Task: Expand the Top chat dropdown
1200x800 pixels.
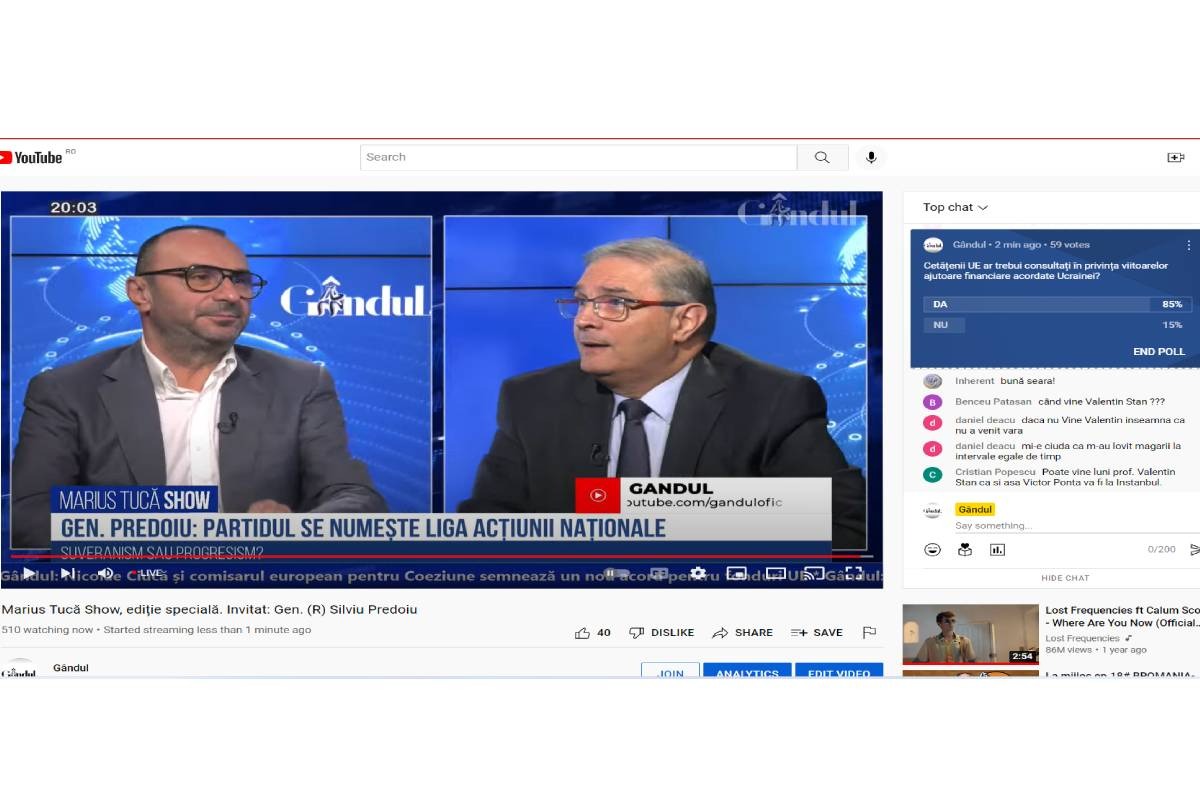Action: [x=955, y=207]
